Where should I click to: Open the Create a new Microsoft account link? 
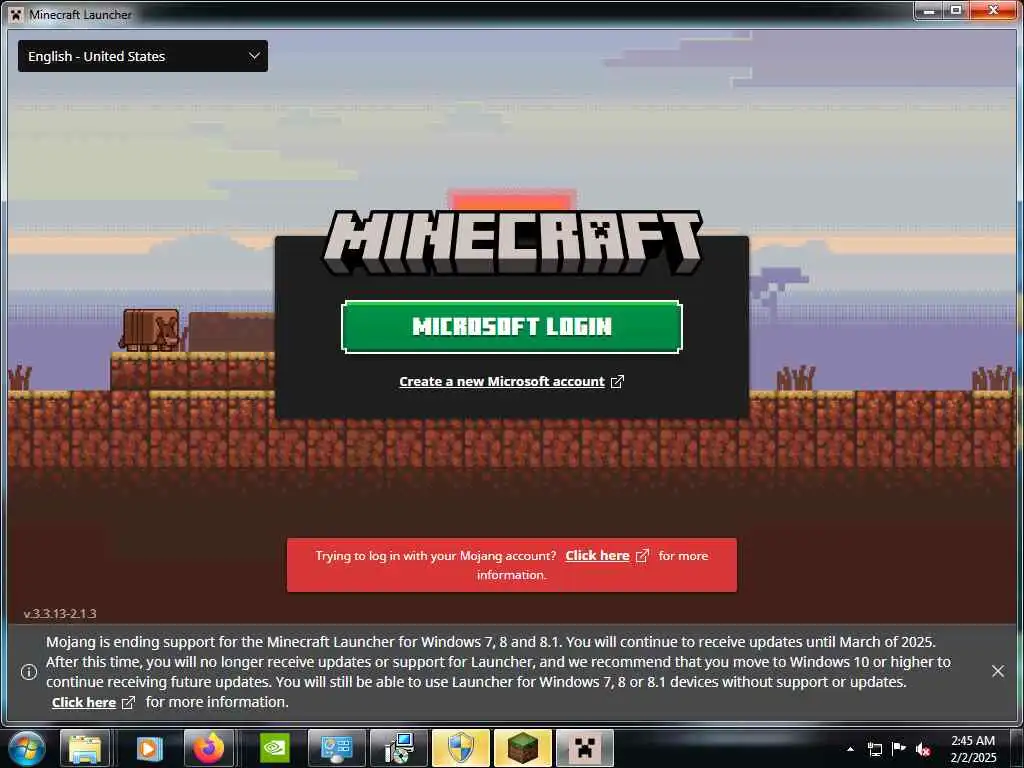tap(502, 381)
